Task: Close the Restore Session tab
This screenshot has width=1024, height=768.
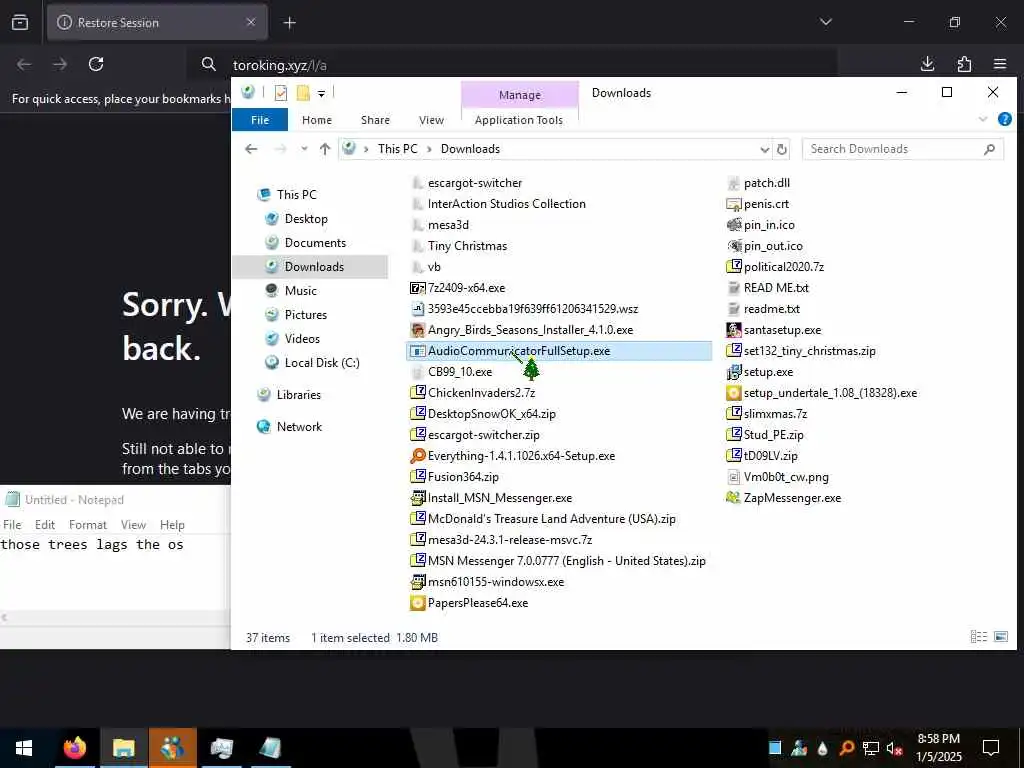Action: [x=251, y=22]
